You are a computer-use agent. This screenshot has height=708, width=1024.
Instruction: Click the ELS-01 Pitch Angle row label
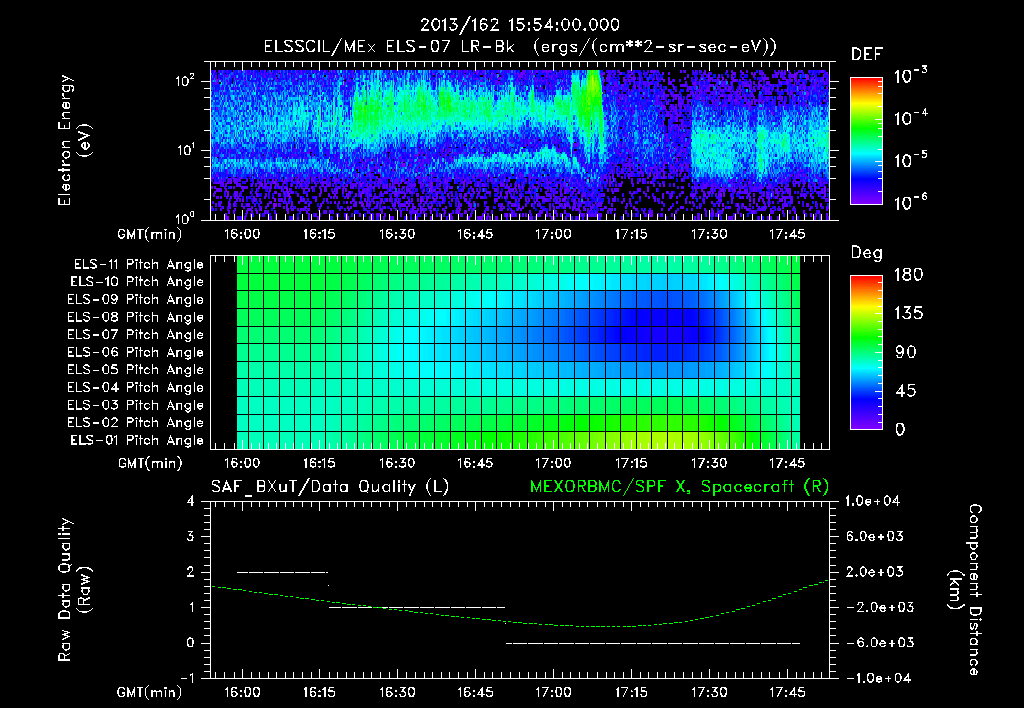coord(137,441)
